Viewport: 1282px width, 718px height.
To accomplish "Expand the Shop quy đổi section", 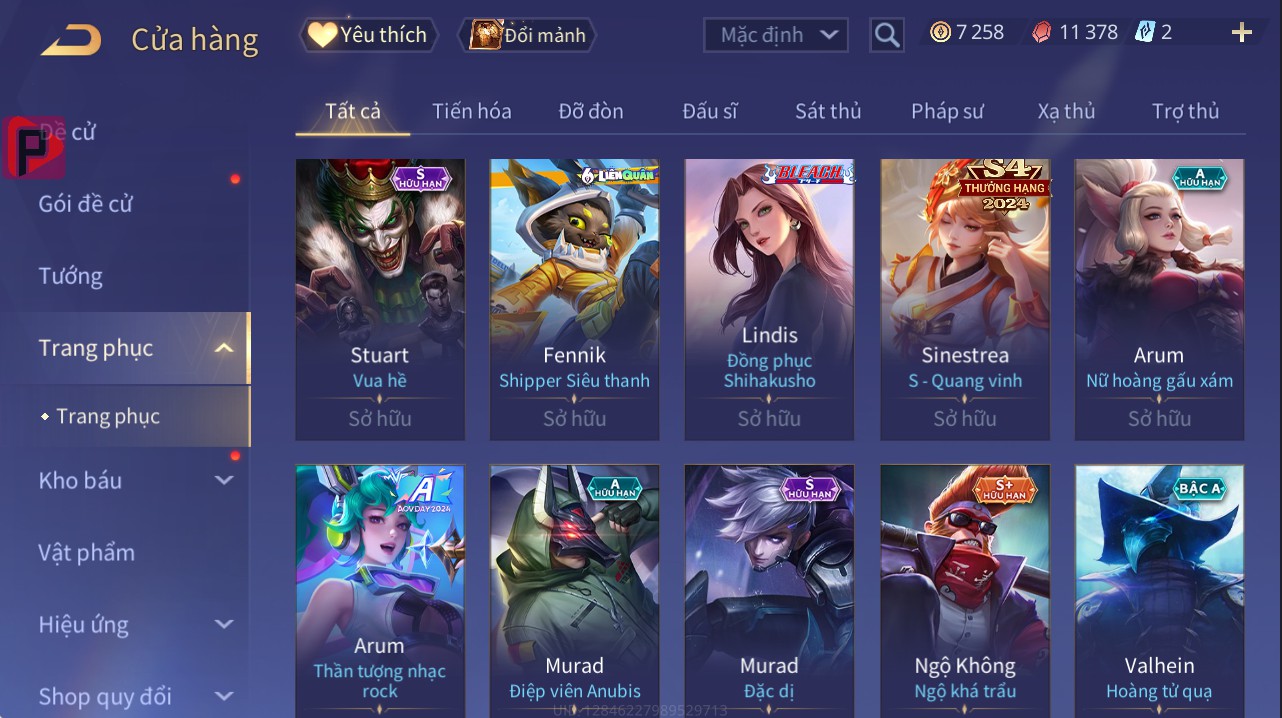I will pos(225,696).
